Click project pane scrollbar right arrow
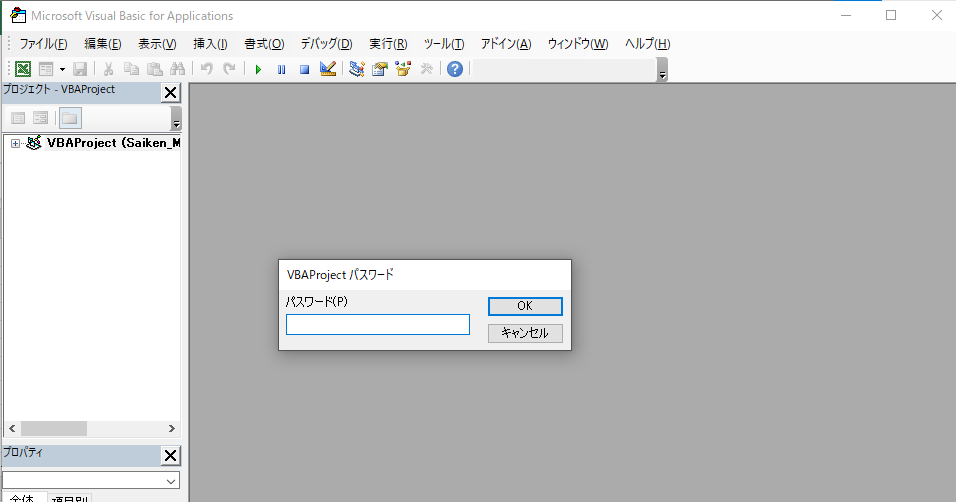956x502 pixels. click(x=172, y=429)
